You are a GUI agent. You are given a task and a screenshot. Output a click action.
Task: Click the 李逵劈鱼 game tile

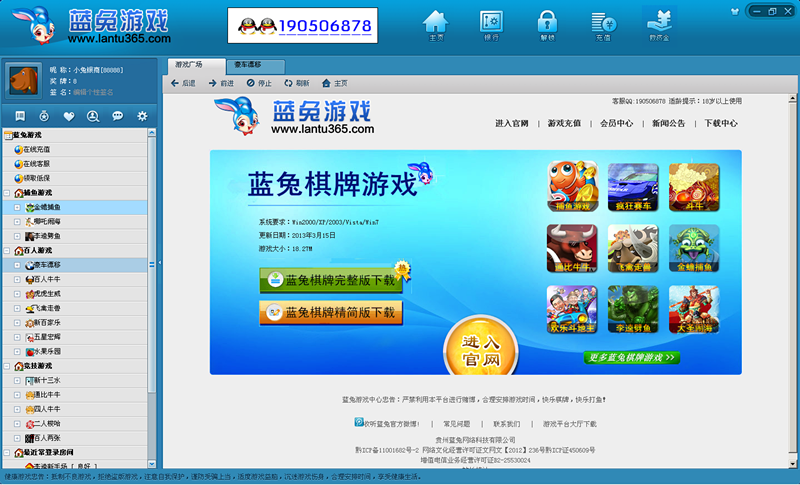633,310
